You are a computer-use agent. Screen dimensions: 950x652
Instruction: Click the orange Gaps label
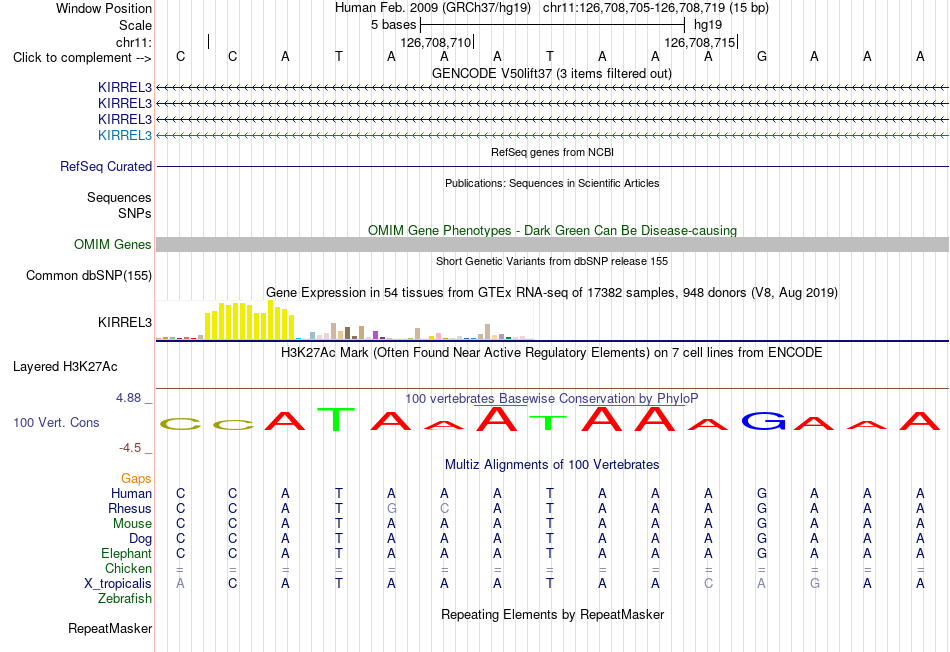coord(136,479)
